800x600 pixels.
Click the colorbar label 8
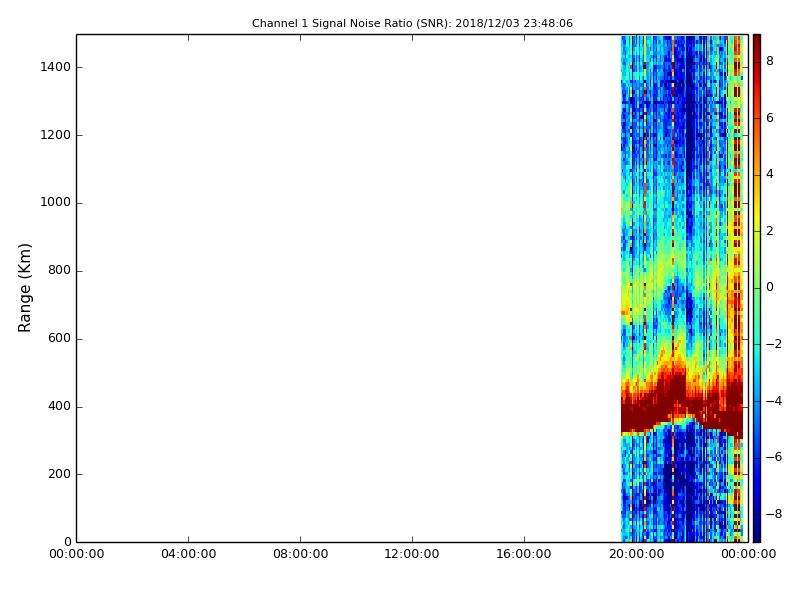point(770,61)
